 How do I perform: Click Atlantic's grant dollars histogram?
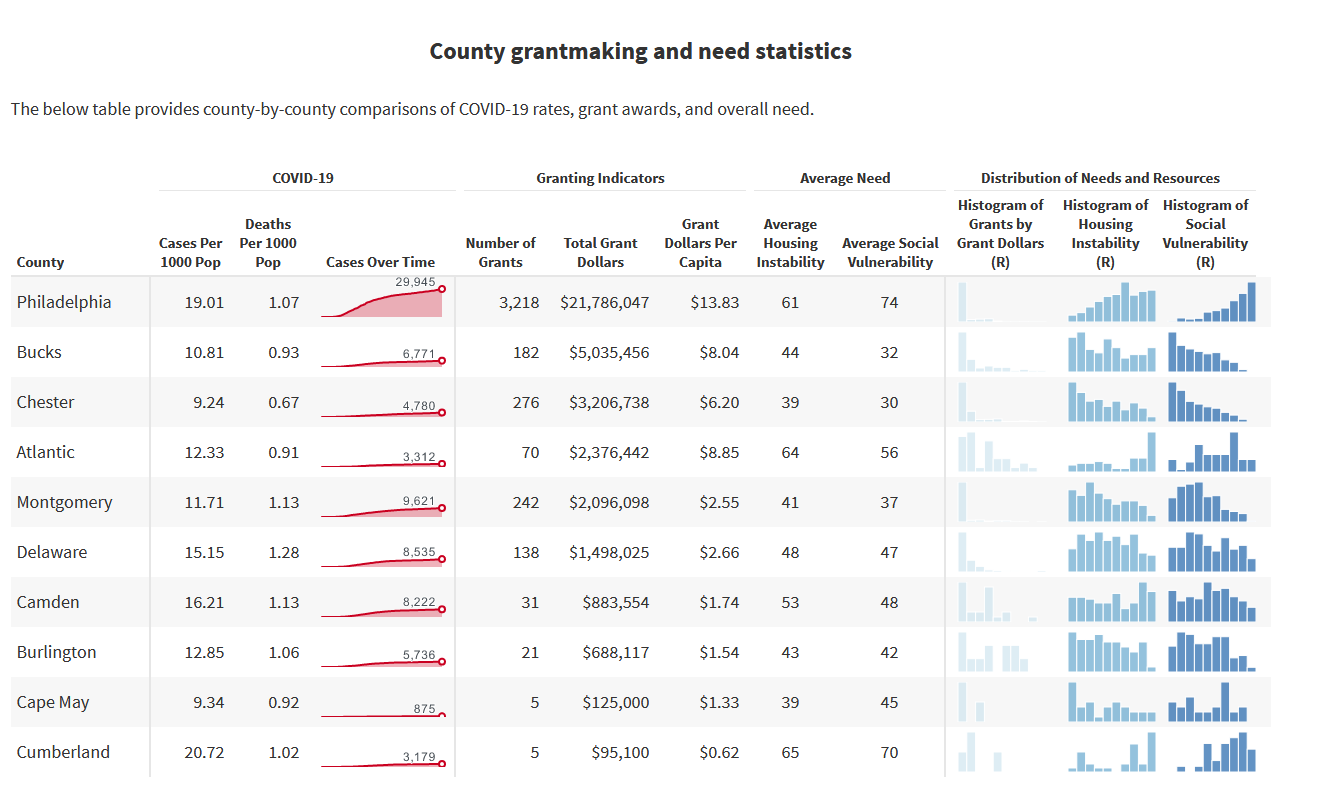point(997,451)
